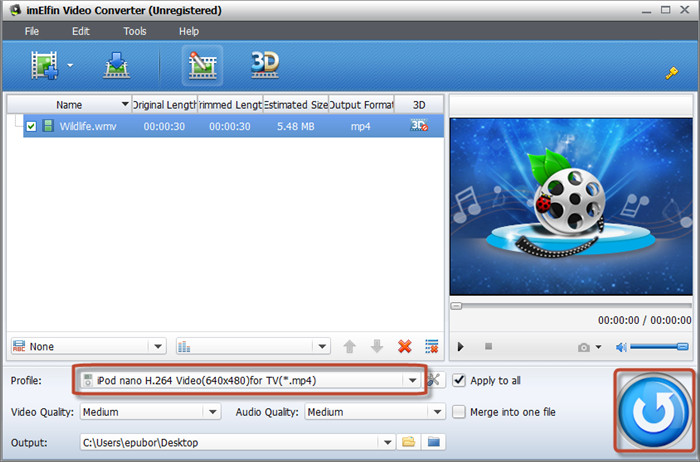Click the browse output folder icon
700x462 pixels.
pyautogui.click(x=408, y=442)
